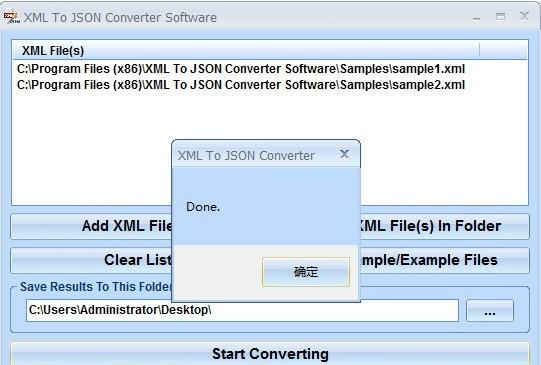Image resolution: width=541 pixels, height=365 pixels.
Task: Click the application icon in the title bar
Action: click(12, 17)
